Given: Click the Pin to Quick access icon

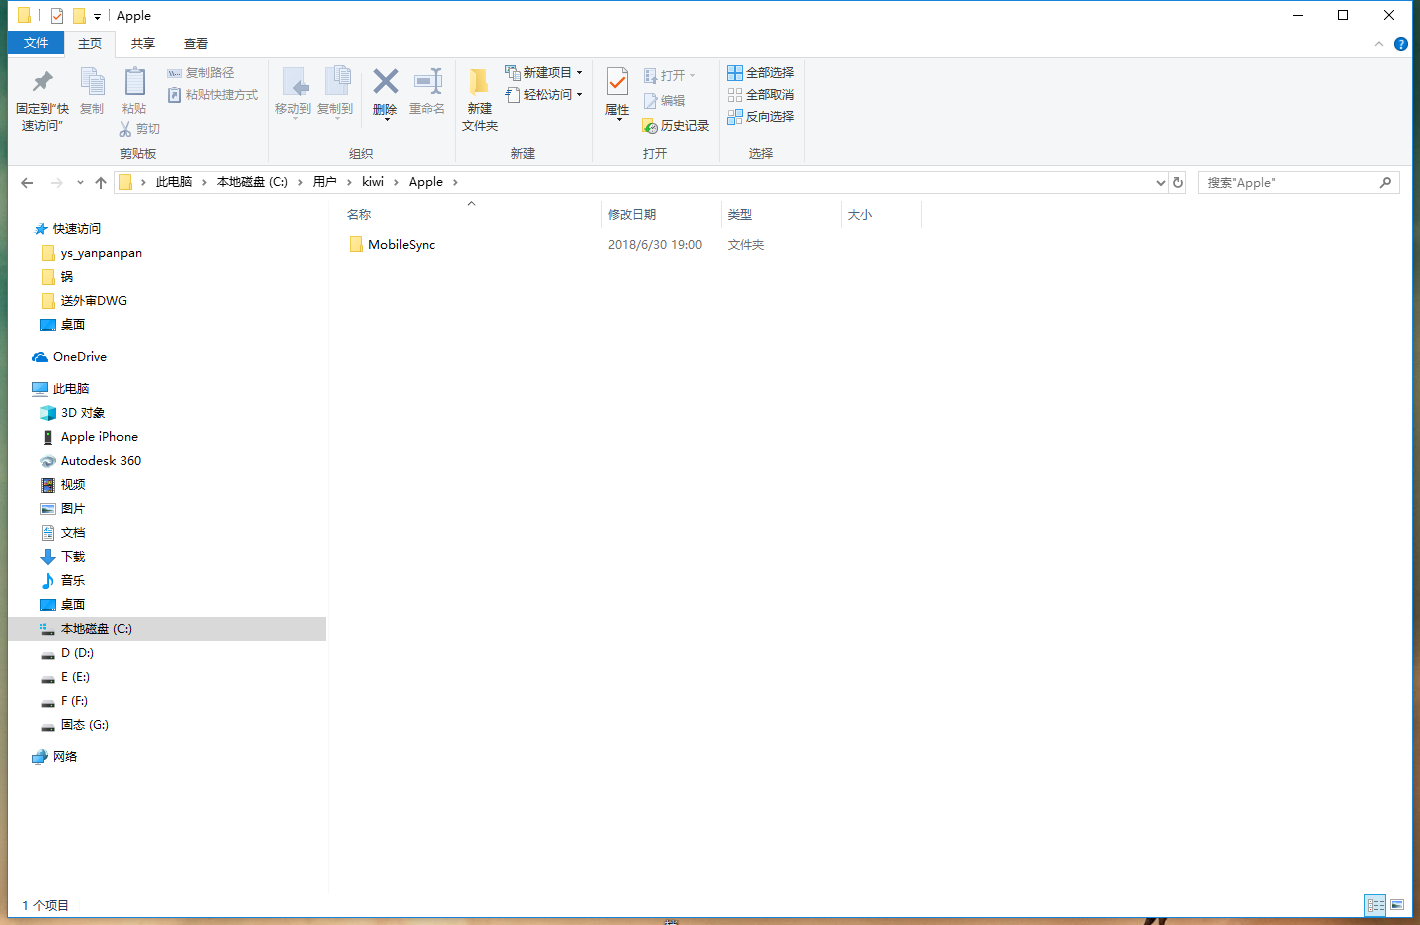Looking at the screenshot, I should point(42,81).
